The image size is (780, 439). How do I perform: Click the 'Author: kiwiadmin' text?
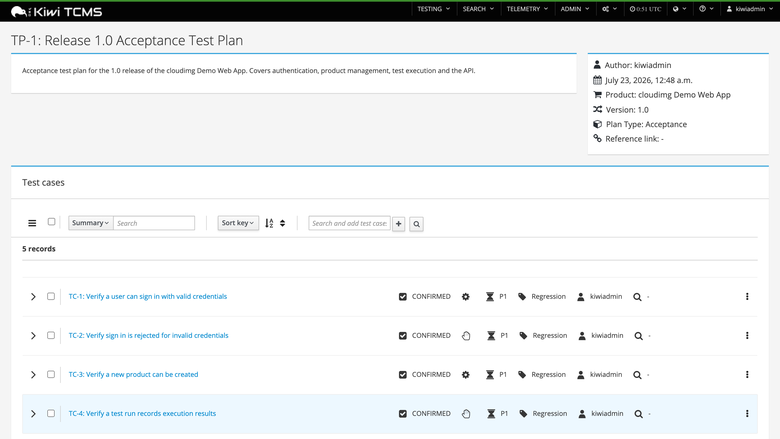tap(638, 65)
